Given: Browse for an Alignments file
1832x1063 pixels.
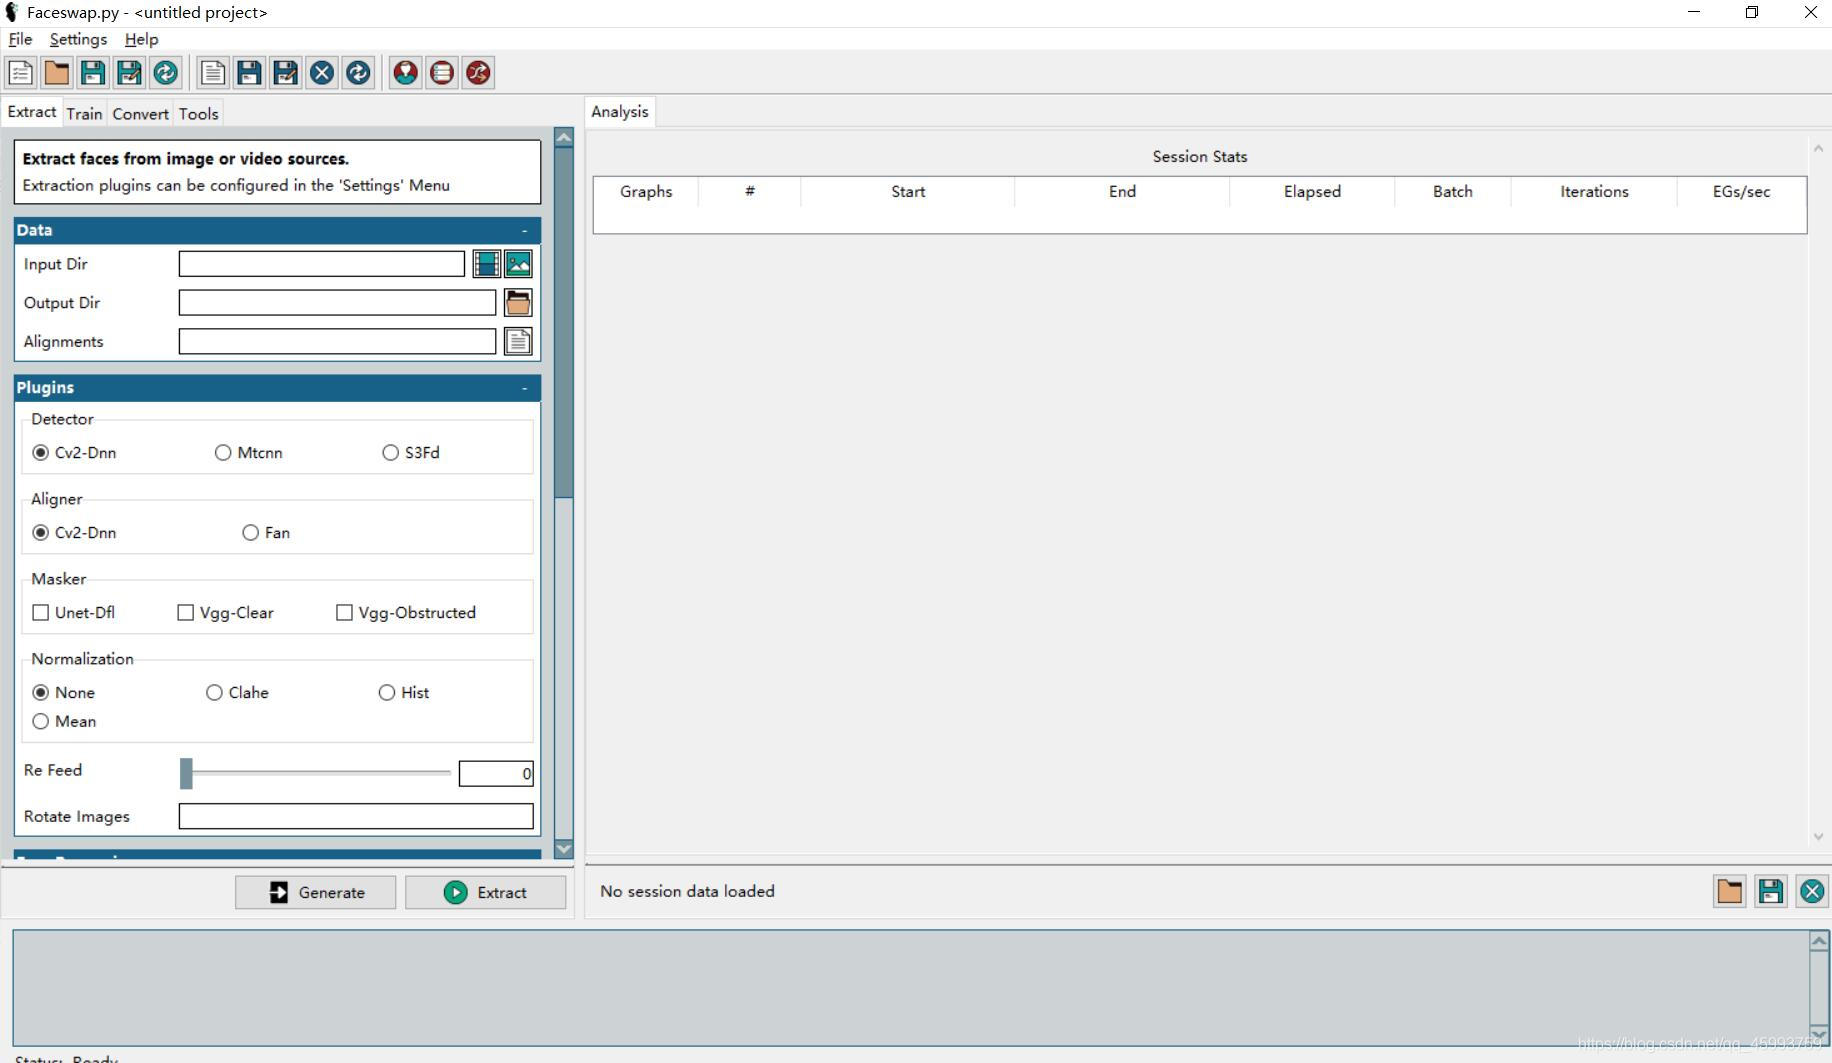Looking at the screenshot, I should click(x=518, y=342).
